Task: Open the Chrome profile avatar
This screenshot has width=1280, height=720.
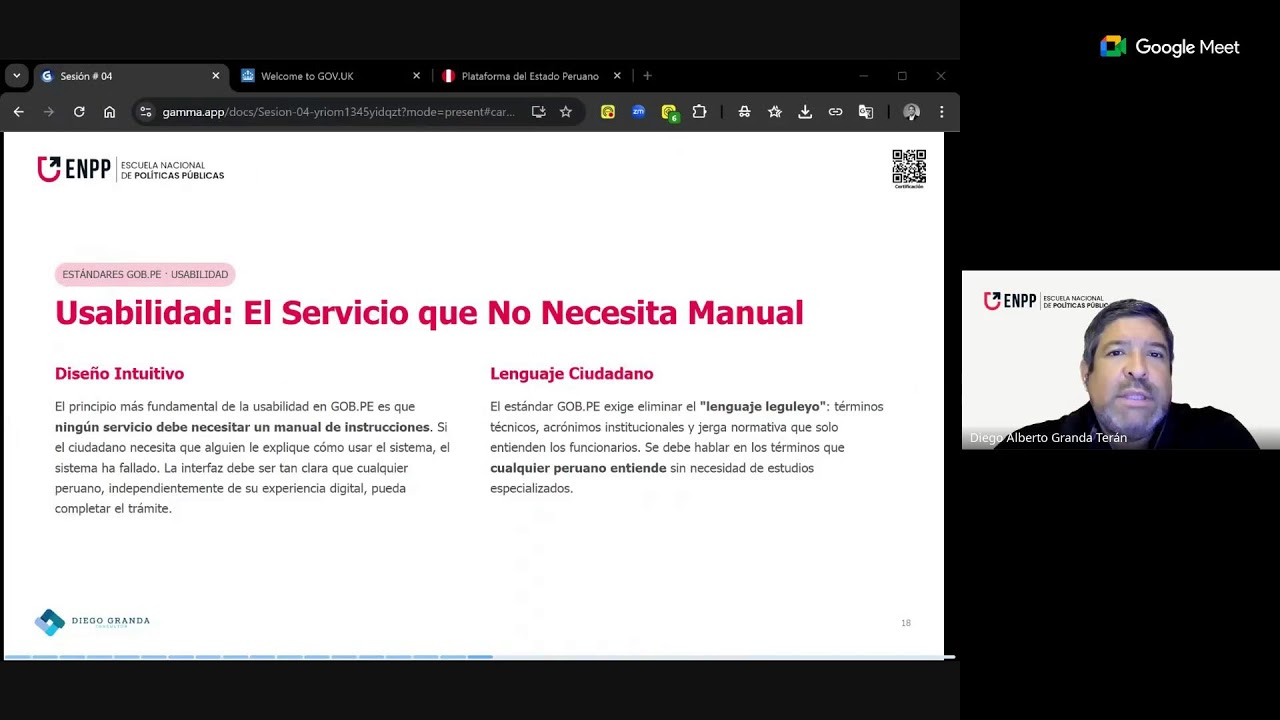Action: tap(911, 112)
